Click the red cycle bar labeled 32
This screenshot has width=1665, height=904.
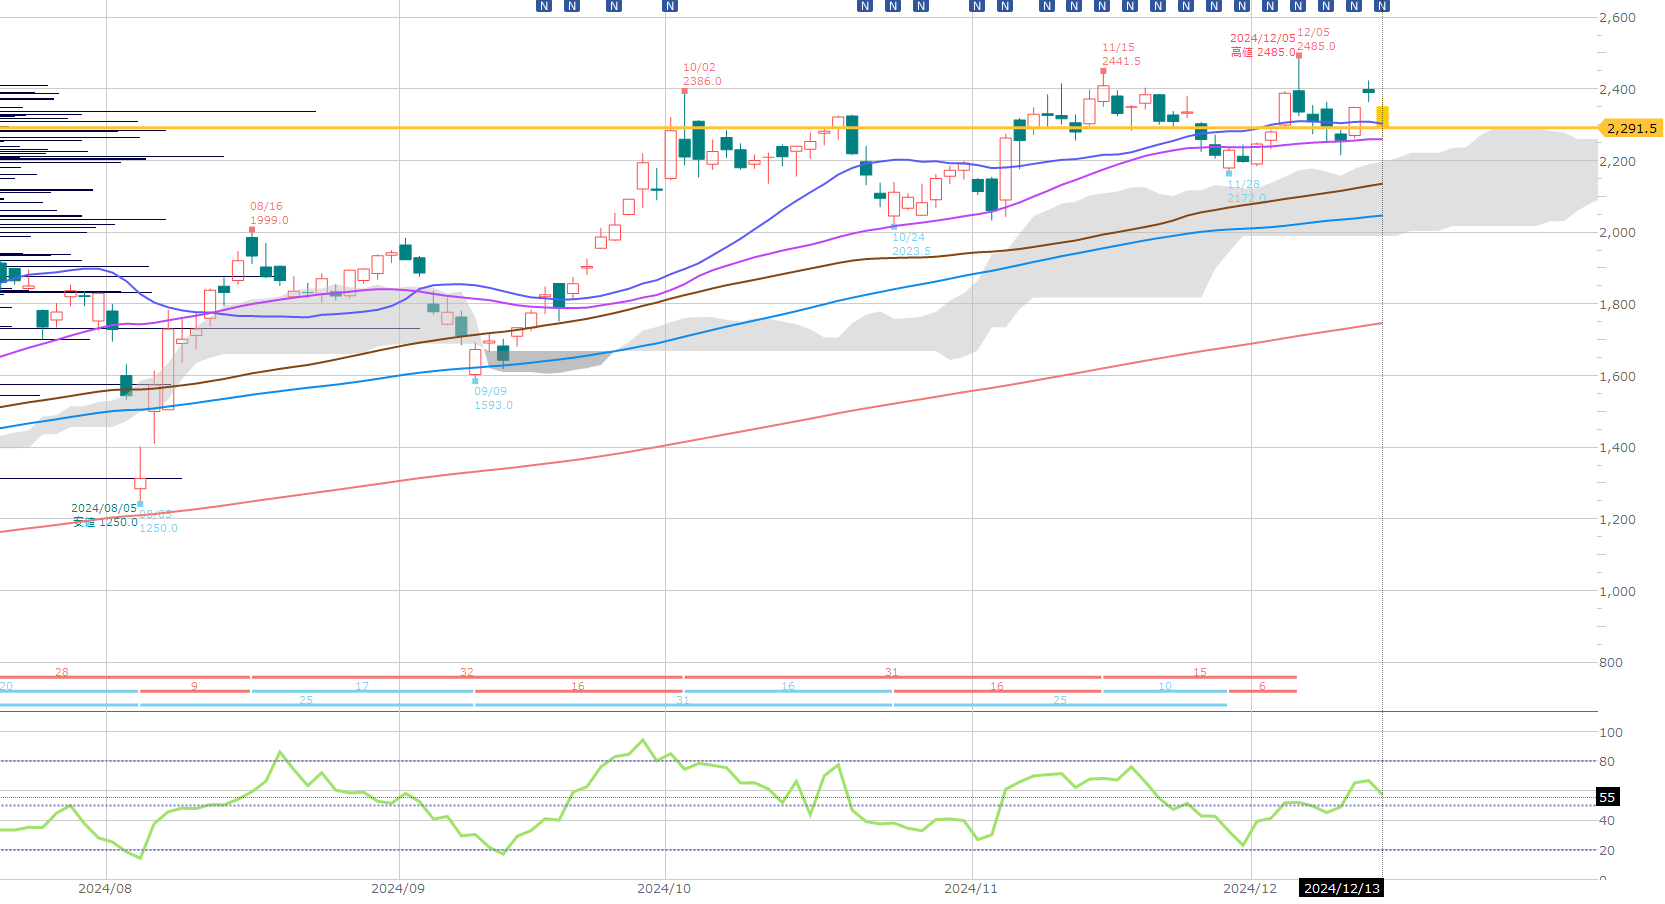click(x=467, y=677)
